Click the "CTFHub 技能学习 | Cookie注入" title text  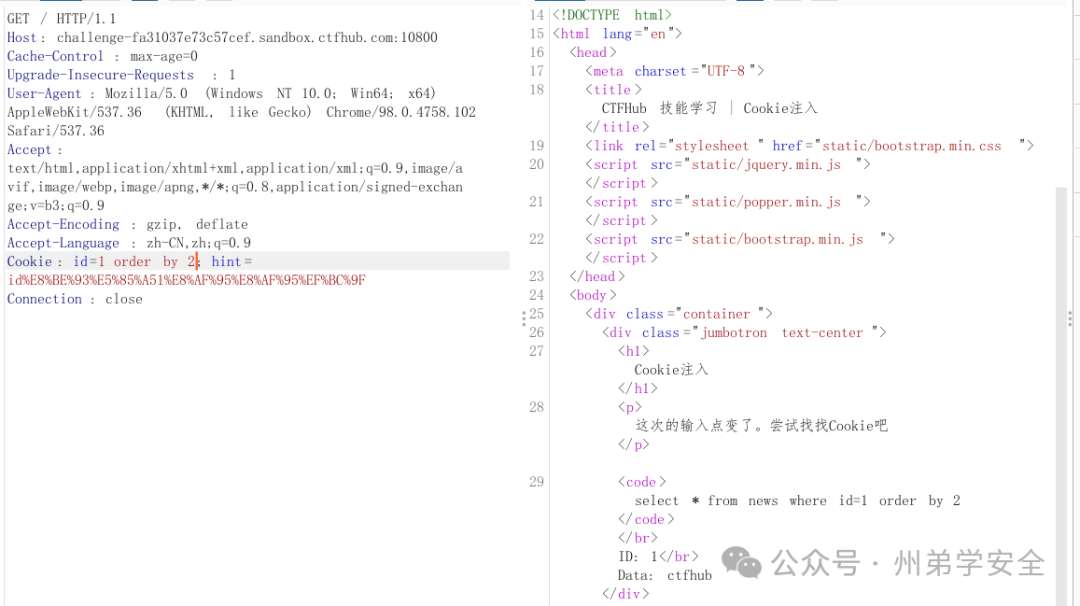tap(709, 108)
